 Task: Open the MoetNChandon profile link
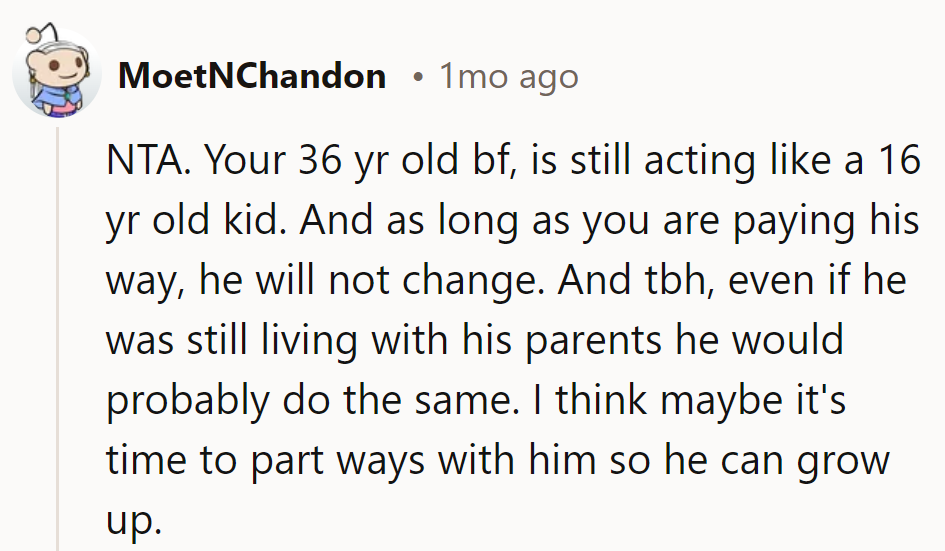[251, 77]
